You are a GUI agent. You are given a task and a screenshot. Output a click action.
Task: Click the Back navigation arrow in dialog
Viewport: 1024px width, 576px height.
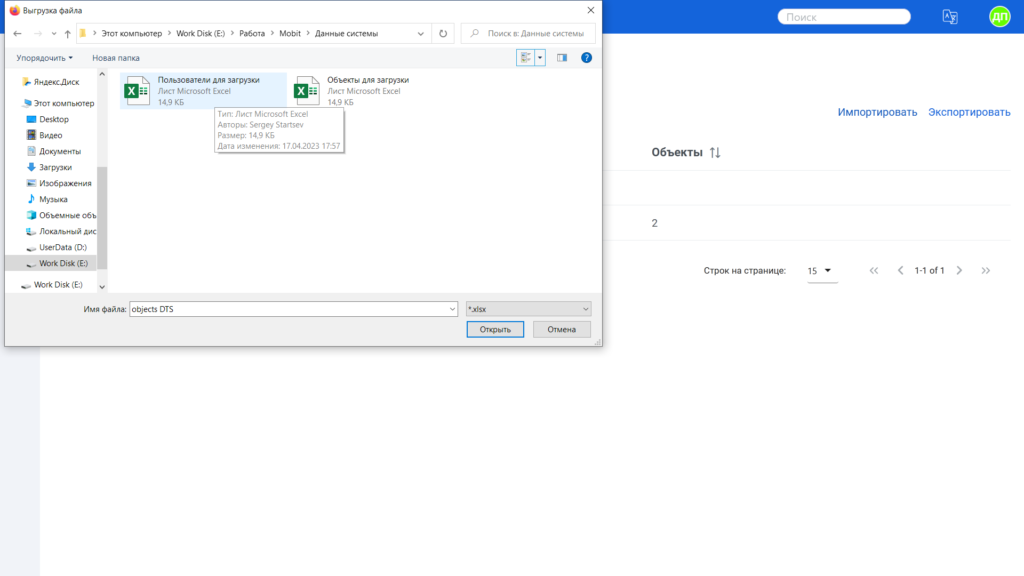(18, 33)
